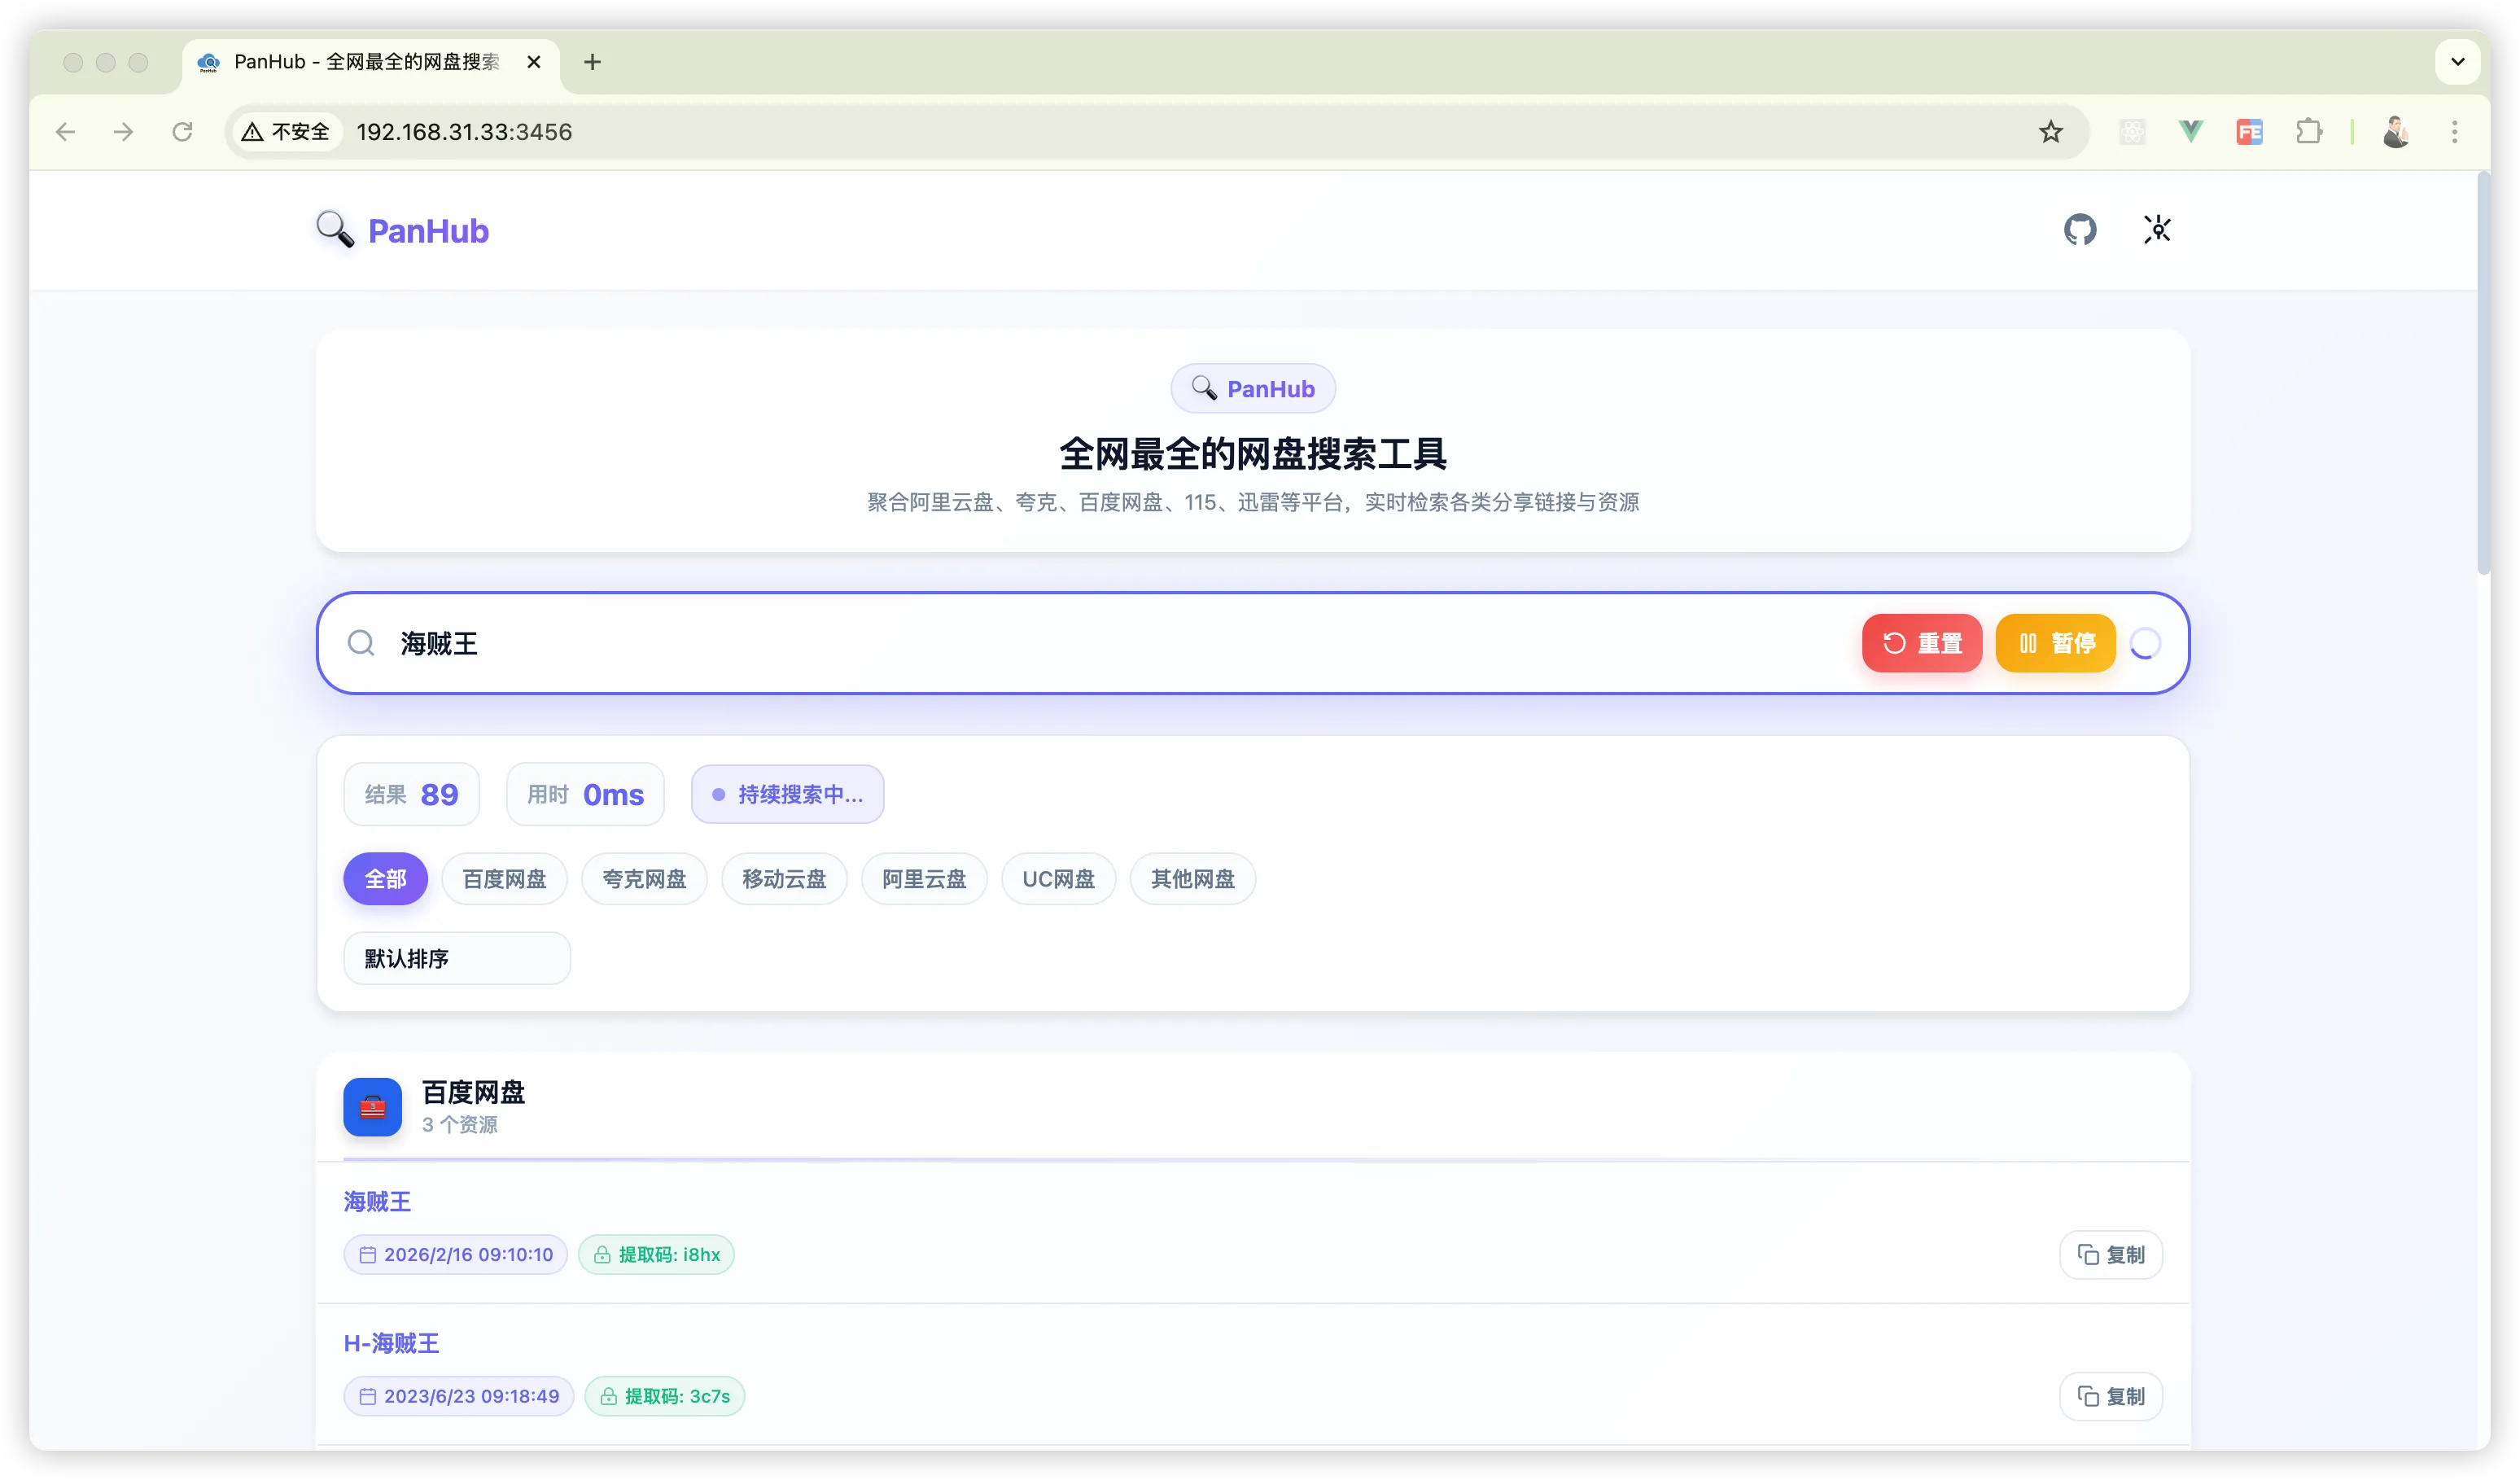The width and height of the screenshot is (2520, 1480).
Task: Click the 百度网盘 group heading
Action: tap(474, 1092)
